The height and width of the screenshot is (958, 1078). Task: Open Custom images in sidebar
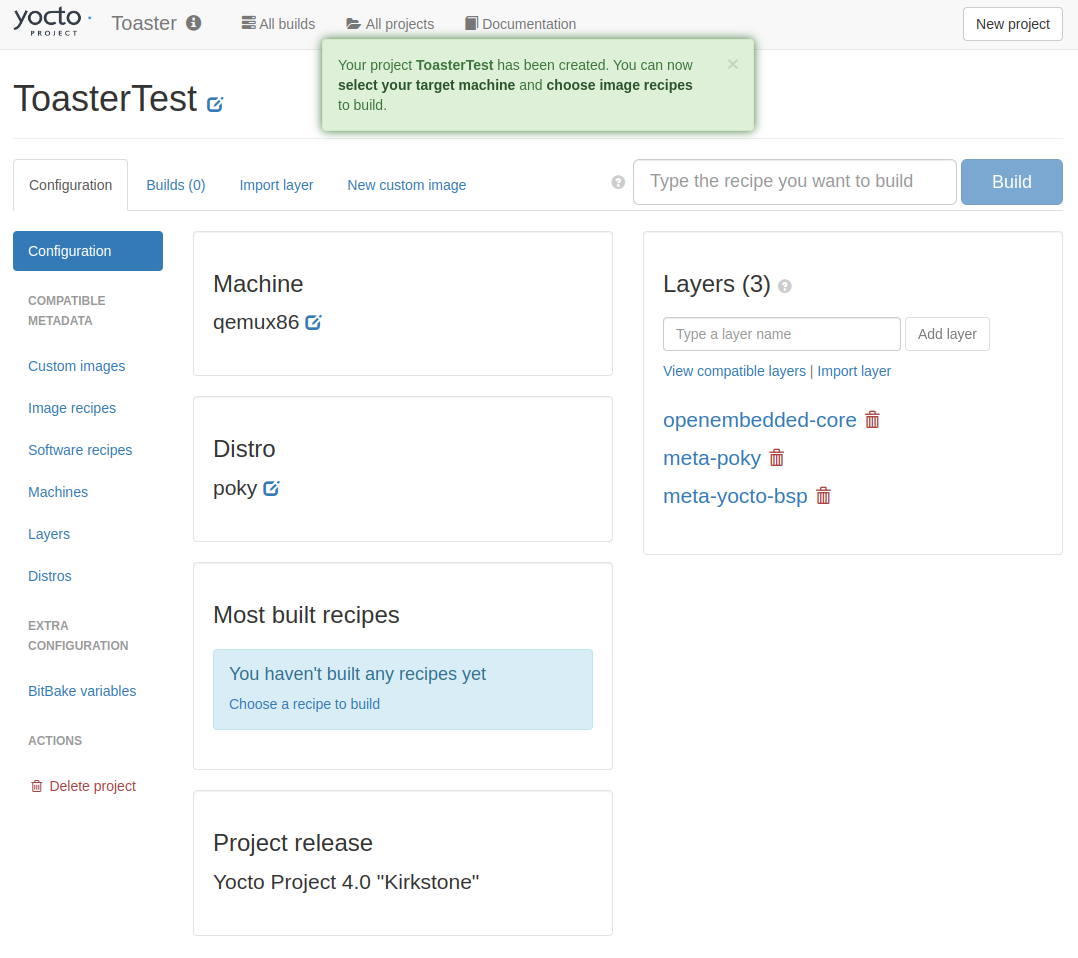(x=76, y=366)
